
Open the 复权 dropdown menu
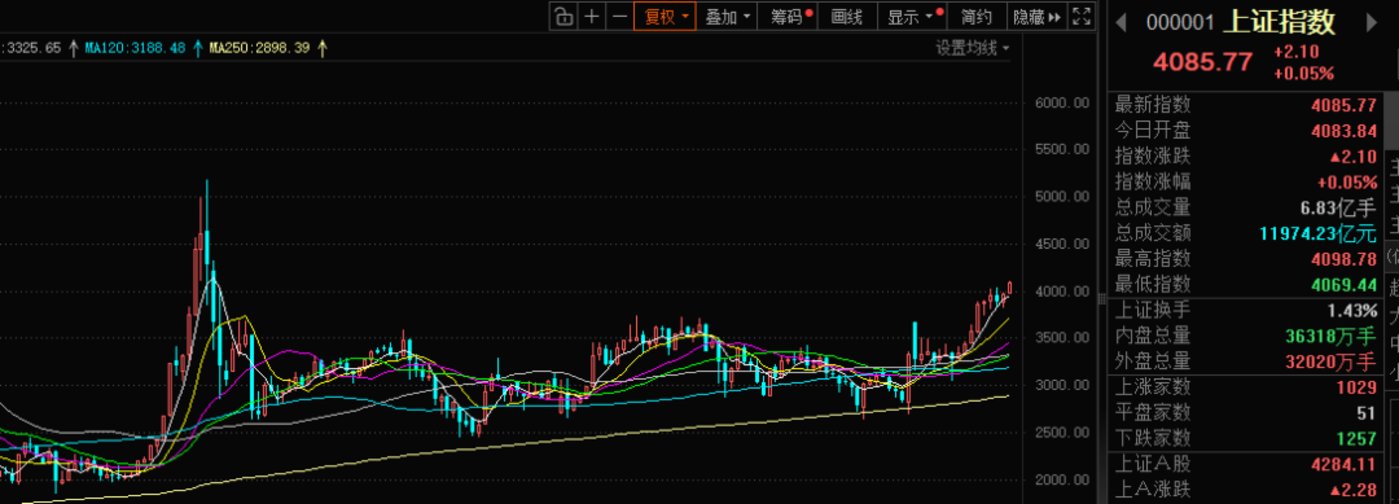[665, 16]
